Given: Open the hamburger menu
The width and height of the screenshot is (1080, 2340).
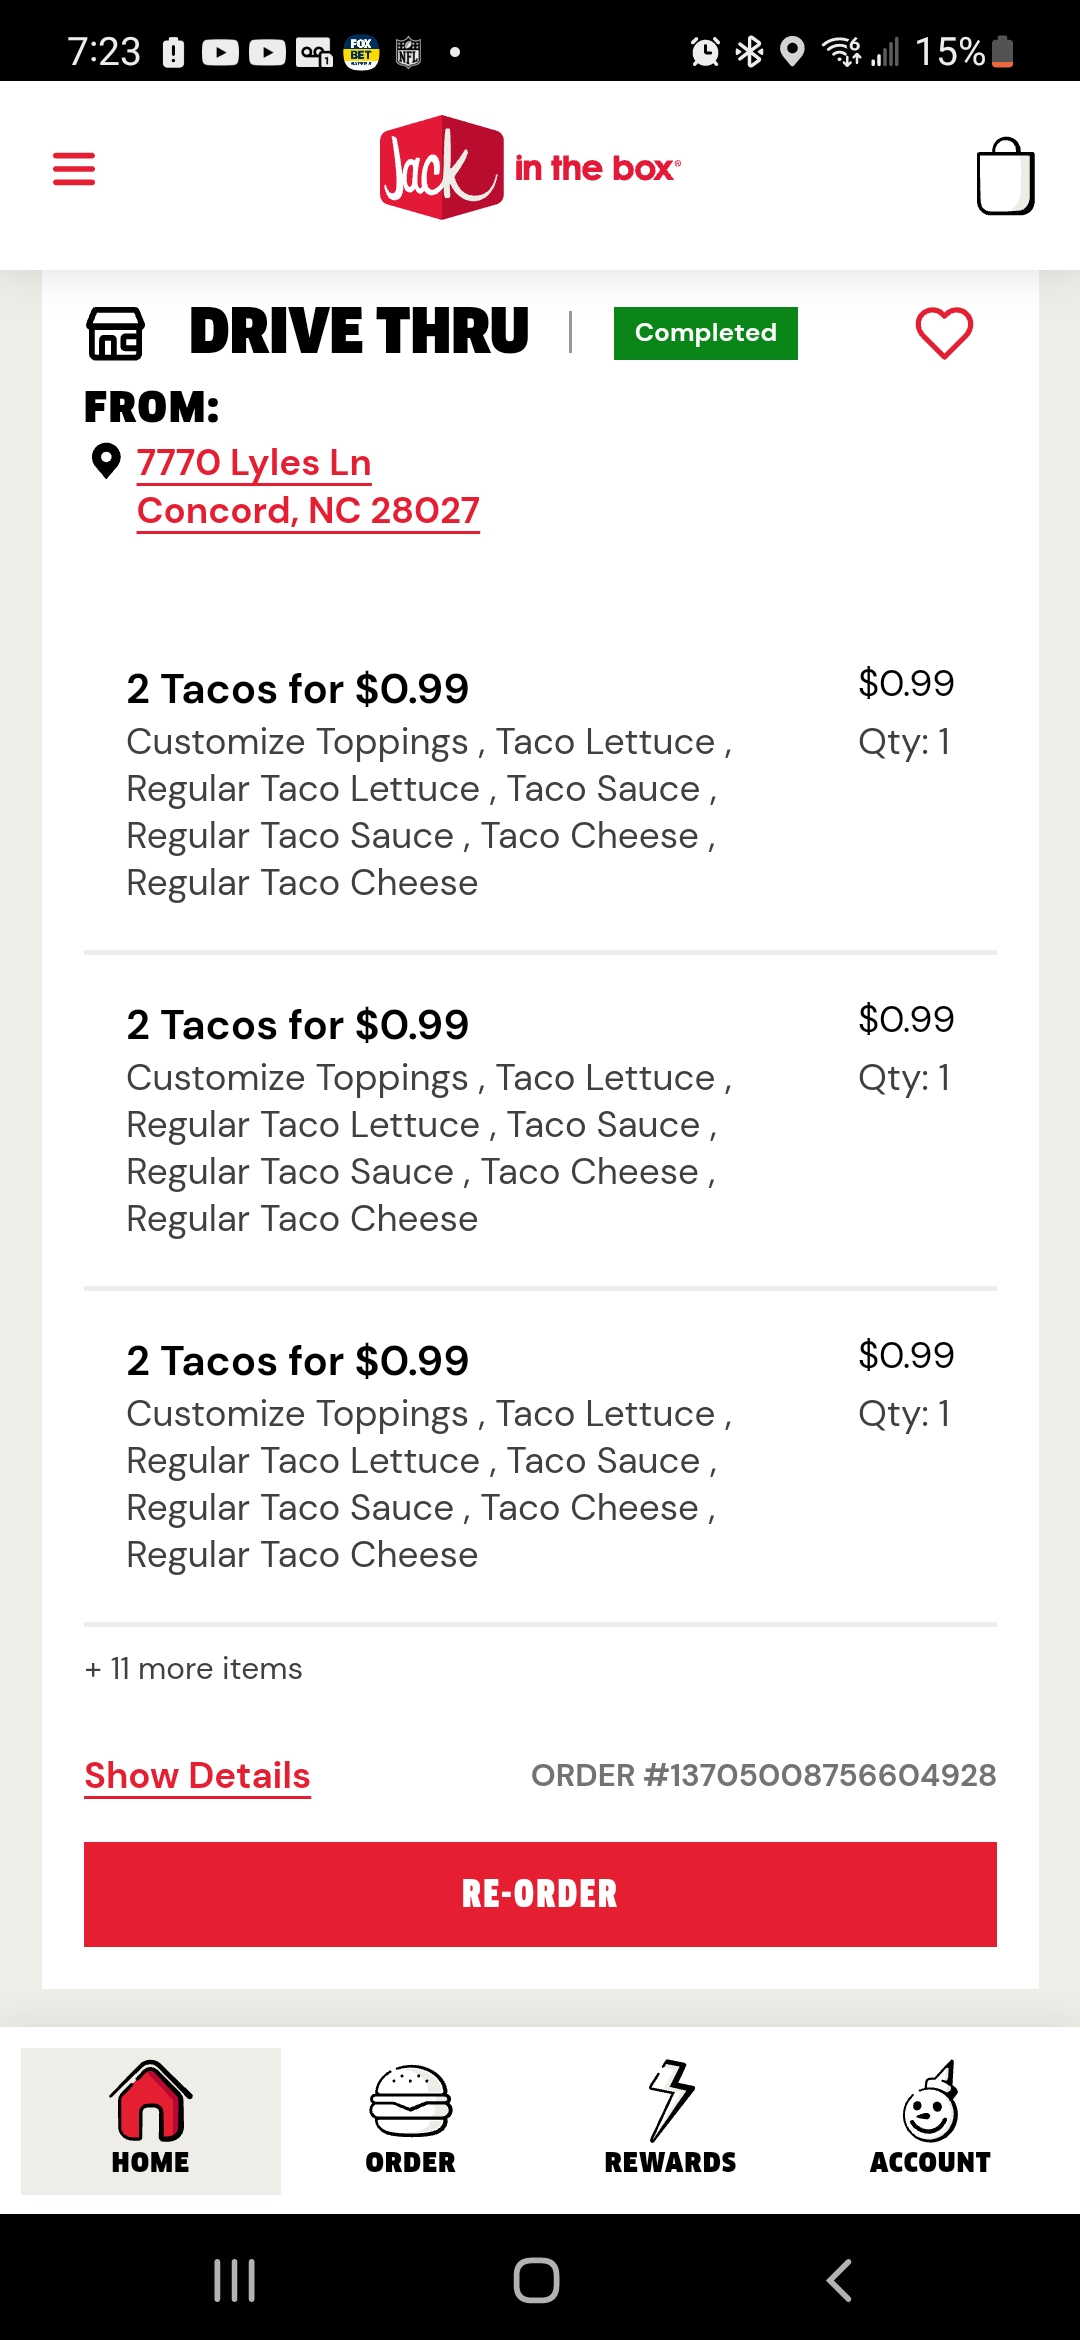Looking at the screenshot, I should [x=74, y=169].
